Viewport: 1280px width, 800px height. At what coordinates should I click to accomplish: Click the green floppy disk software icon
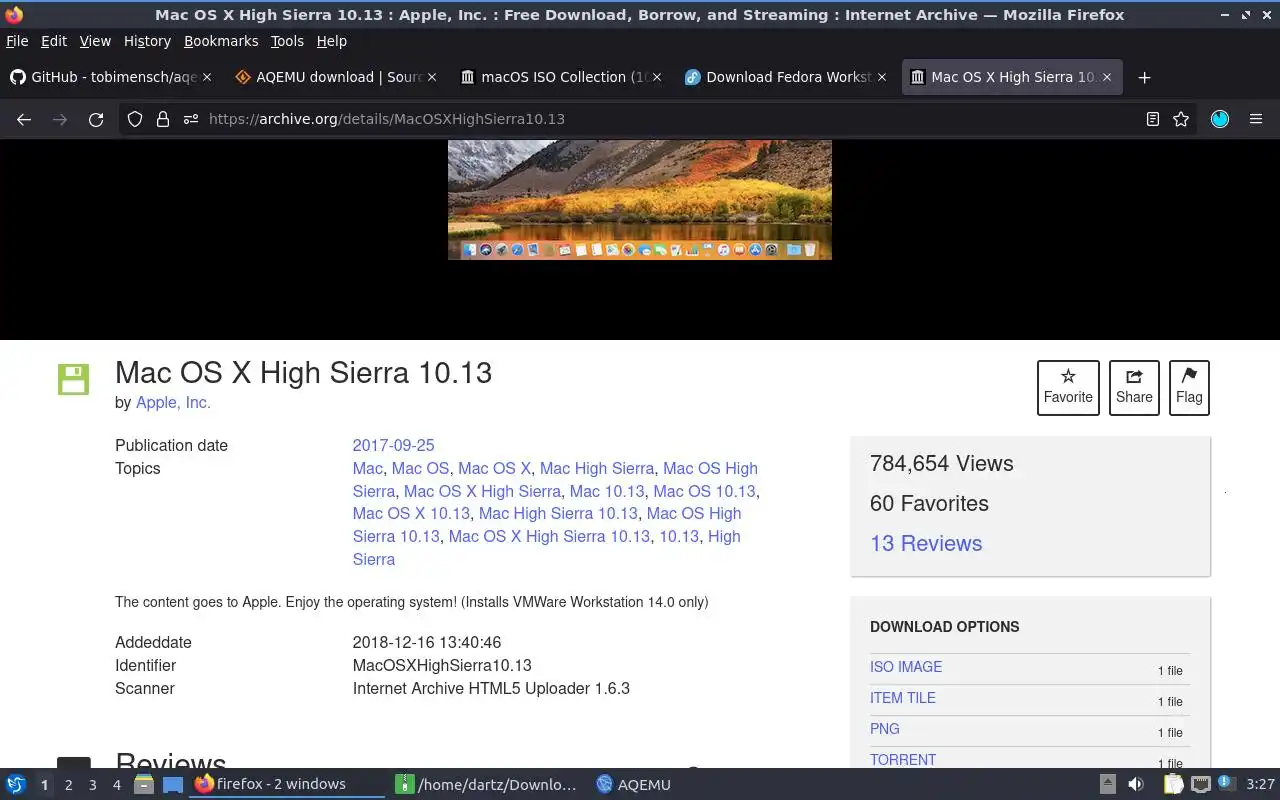coord(73,380)
